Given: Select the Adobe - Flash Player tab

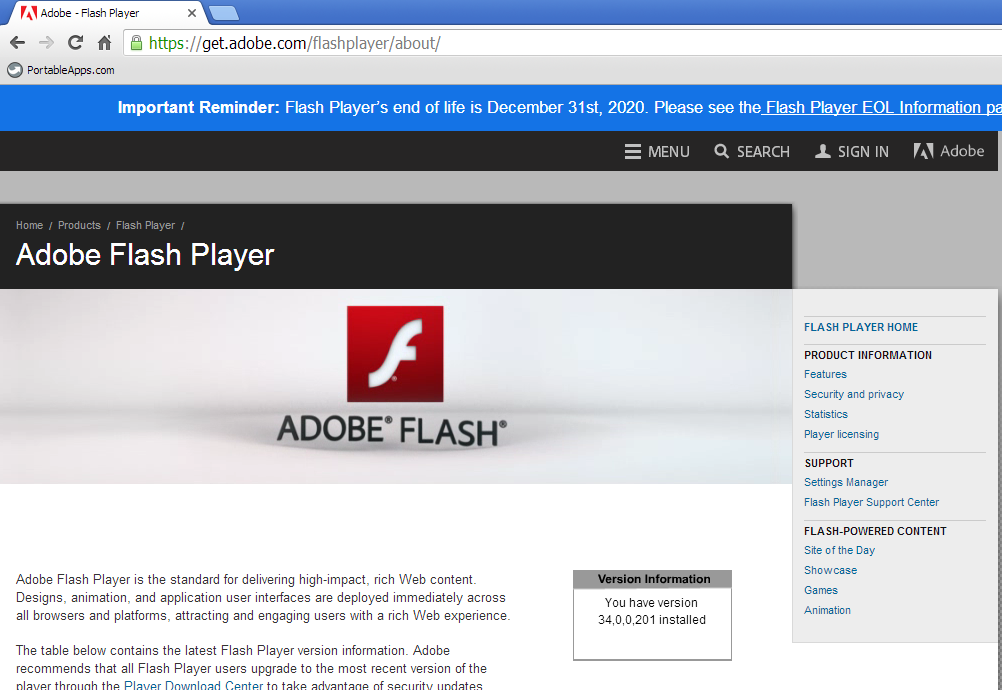Looking at the screenshot, I should [105, 13].
